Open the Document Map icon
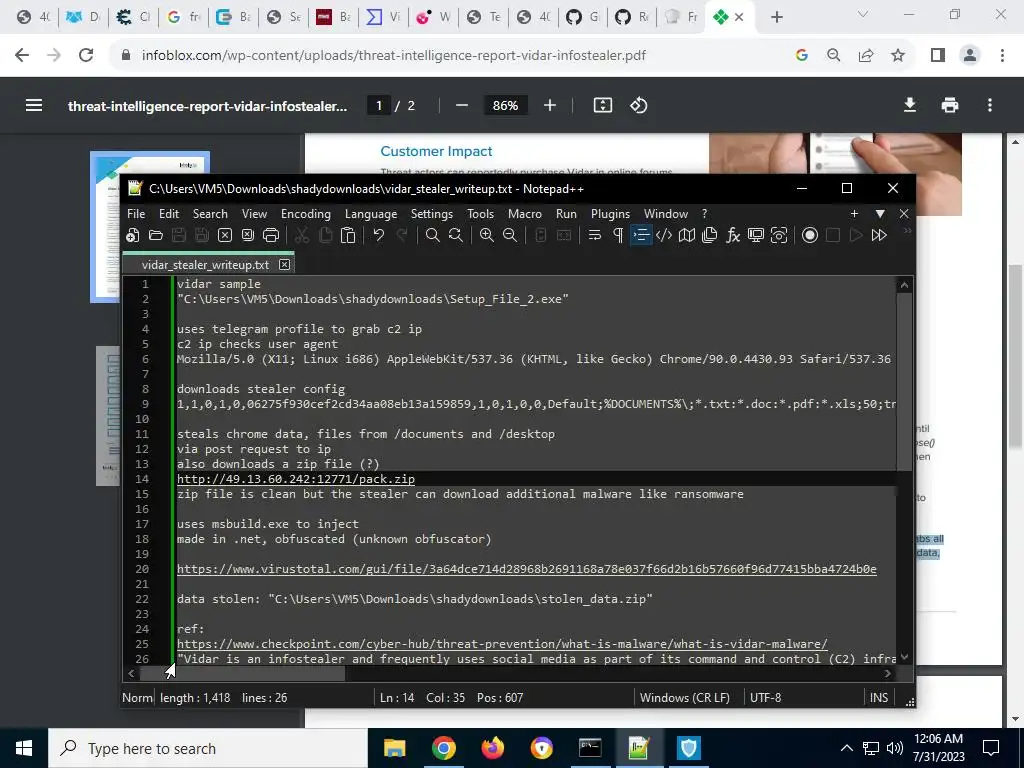The image size is (1024, 768). 686,235
